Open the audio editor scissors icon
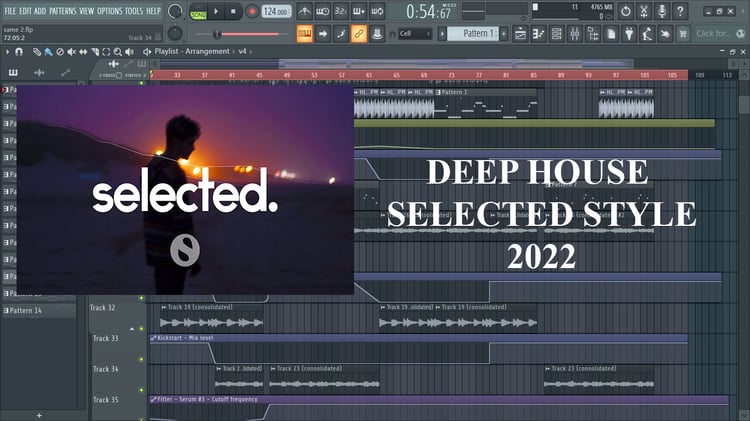 pyautogui.click(x=644, y=11)
